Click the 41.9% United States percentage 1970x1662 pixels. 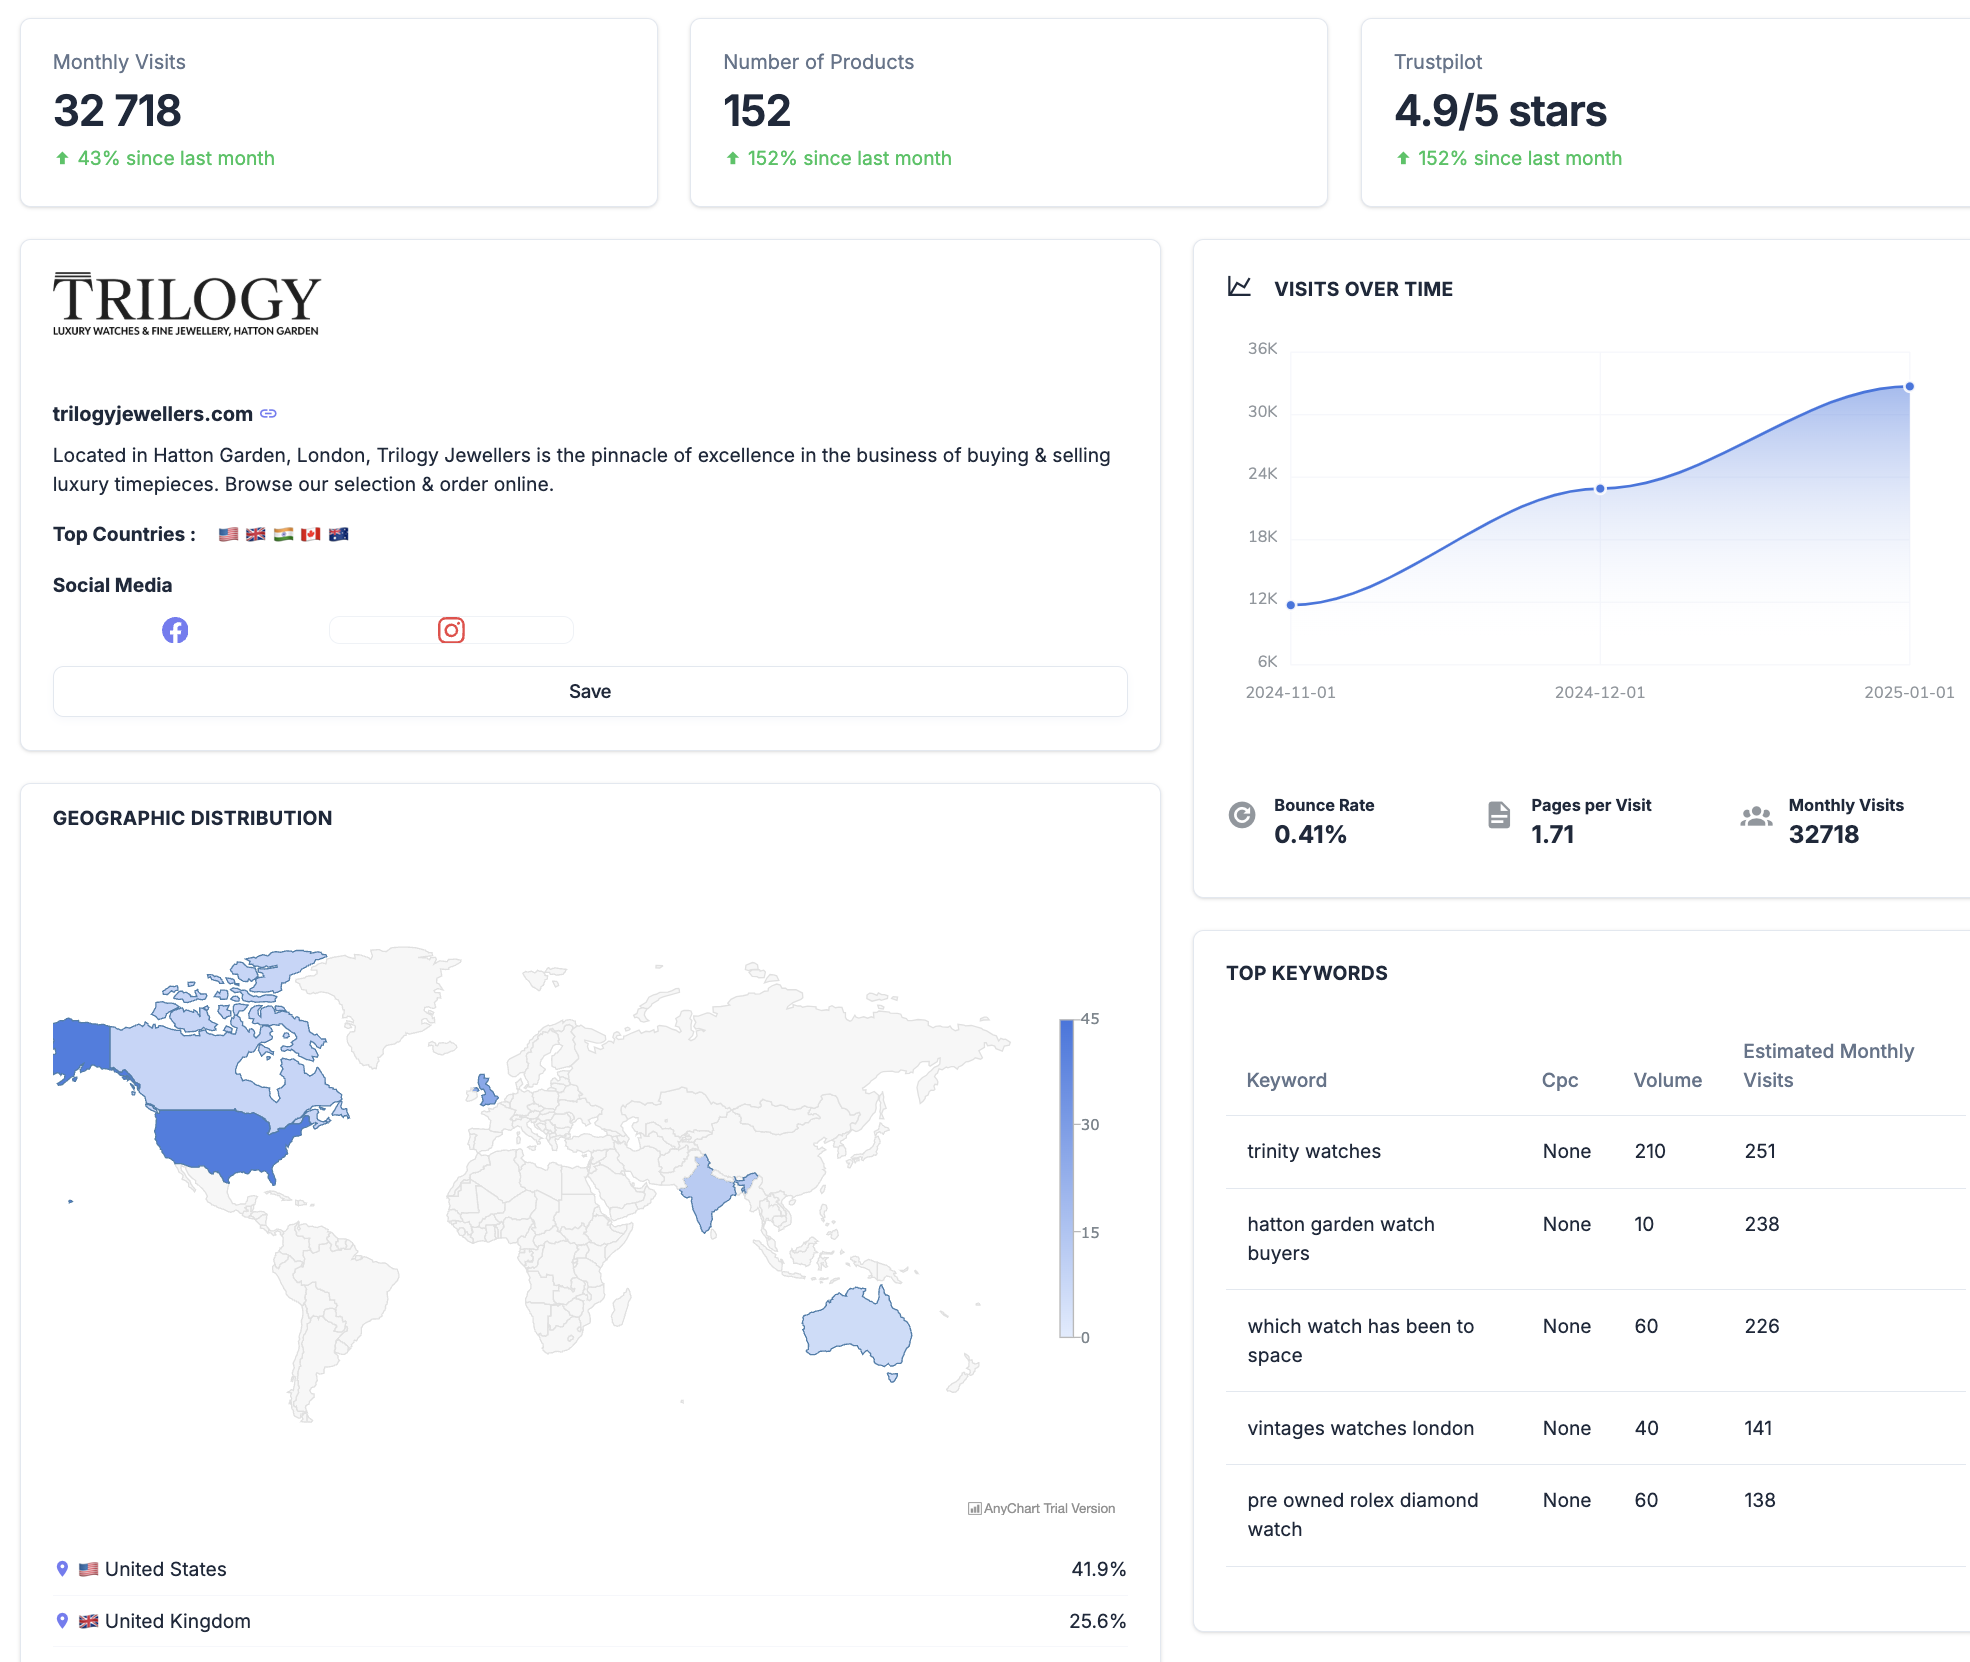point(1098,1569)
